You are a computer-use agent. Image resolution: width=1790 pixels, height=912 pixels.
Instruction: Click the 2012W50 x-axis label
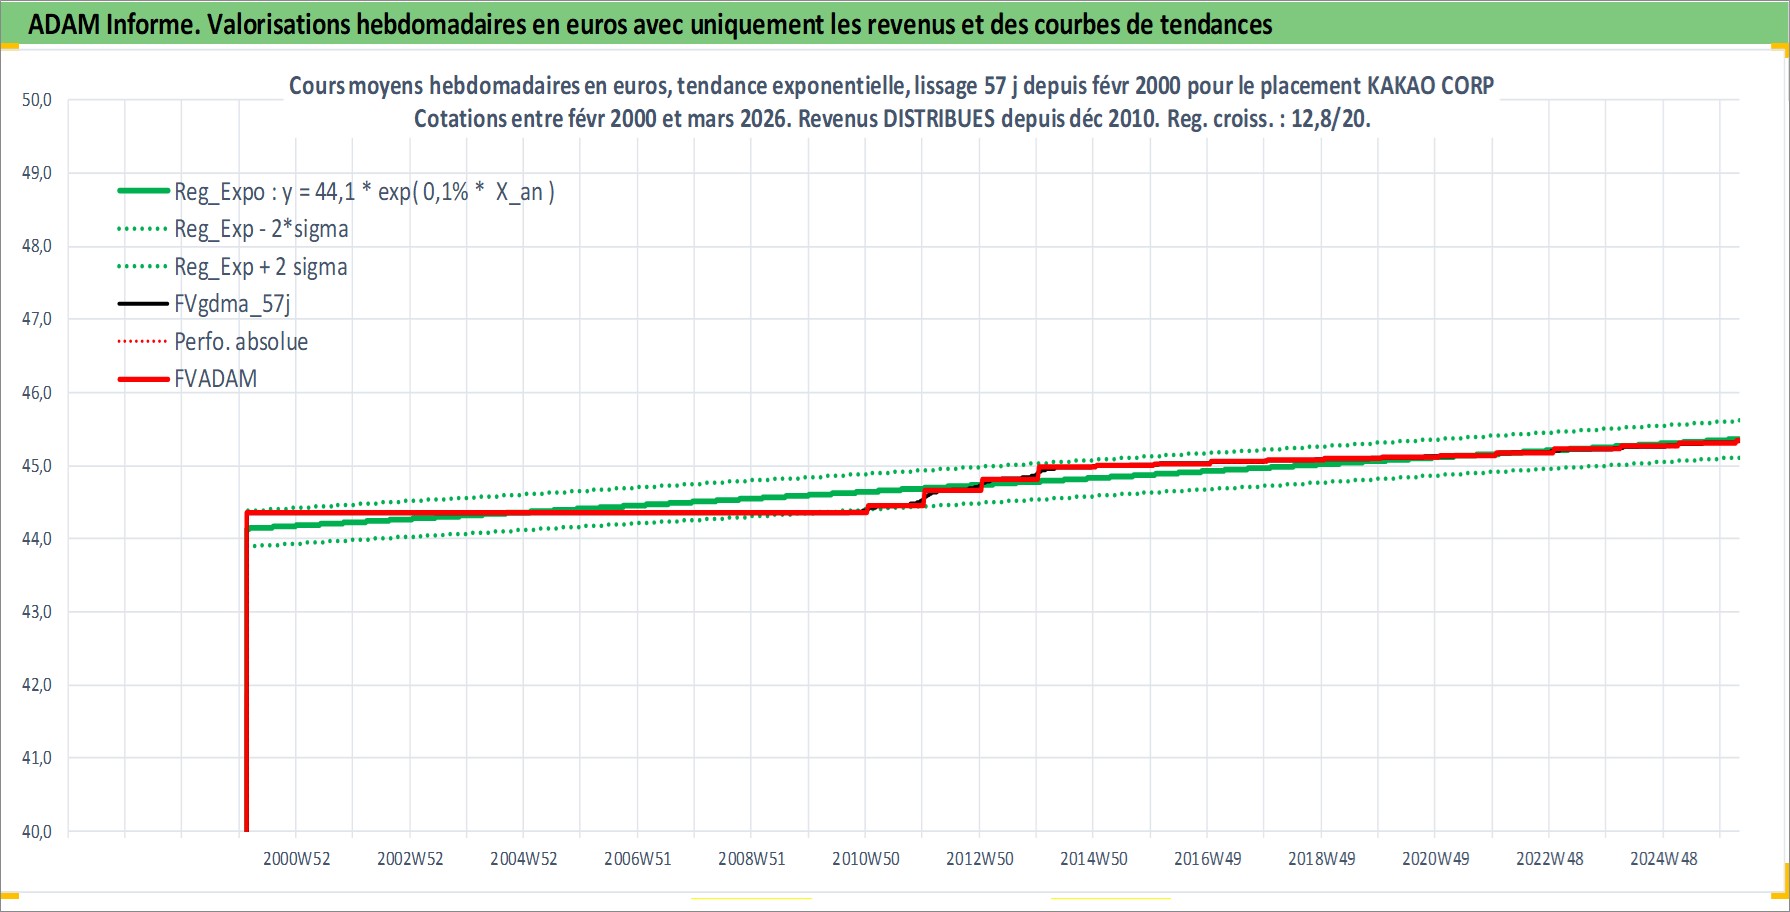[980, 859]
